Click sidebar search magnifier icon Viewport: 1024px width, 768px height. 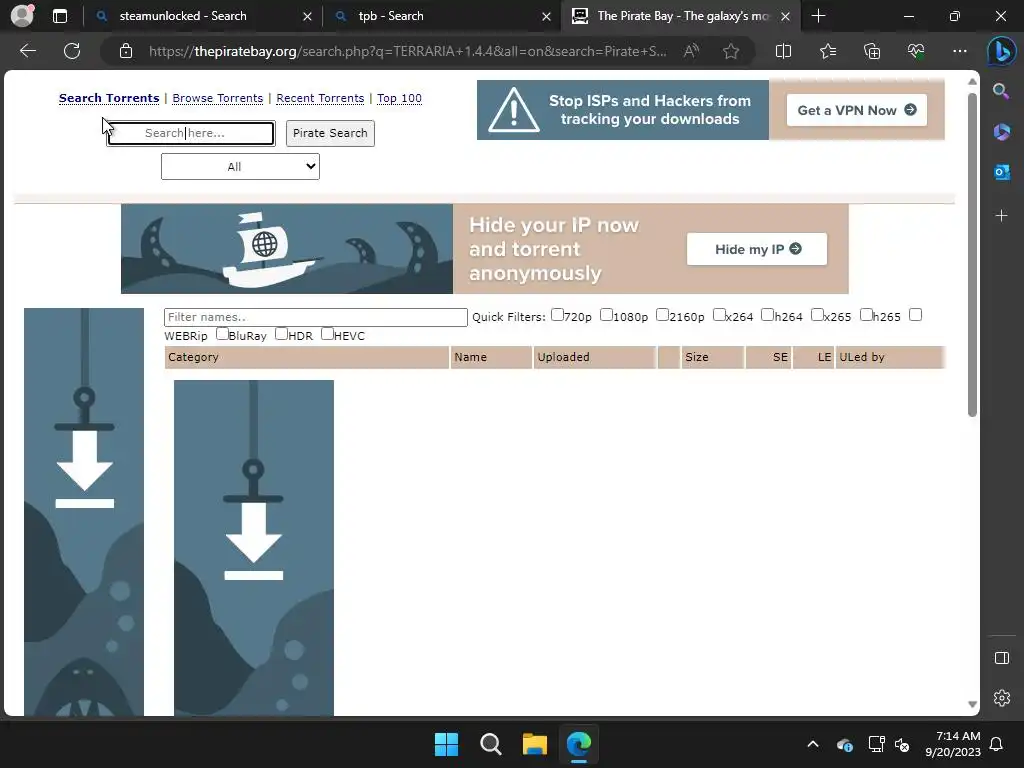[1001, 91]
